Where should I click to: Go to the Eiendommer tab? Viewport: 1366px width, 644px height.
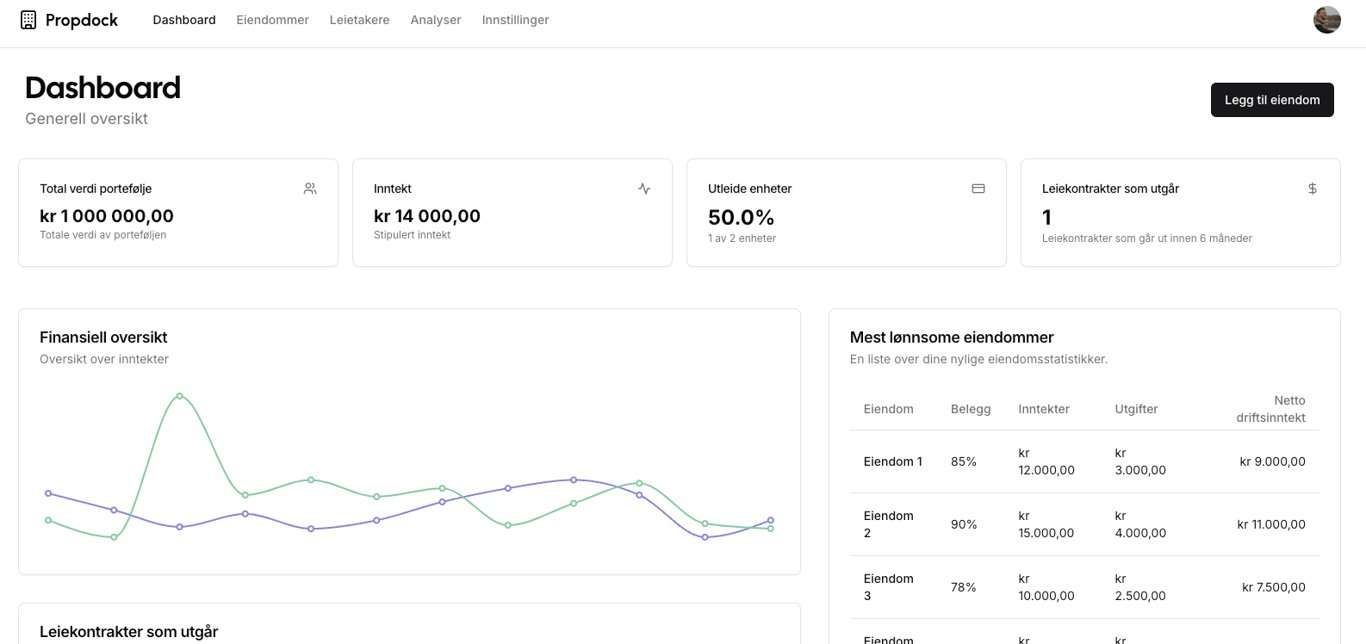[272, 20]
